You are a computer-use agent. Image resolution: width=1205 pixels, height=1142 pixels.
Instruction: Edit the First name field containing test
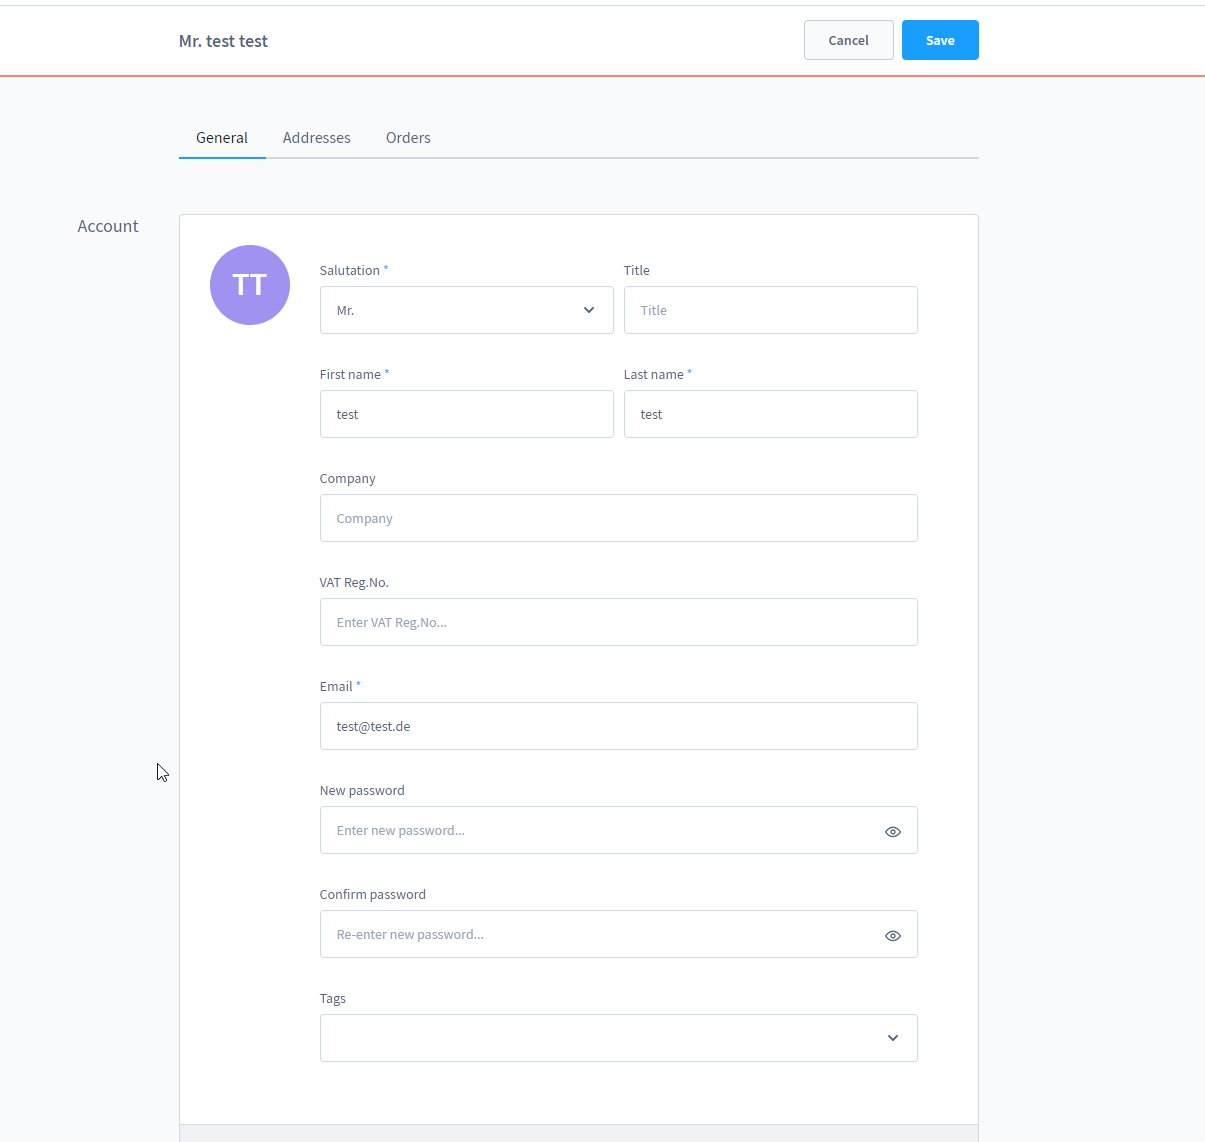(466, 414)
